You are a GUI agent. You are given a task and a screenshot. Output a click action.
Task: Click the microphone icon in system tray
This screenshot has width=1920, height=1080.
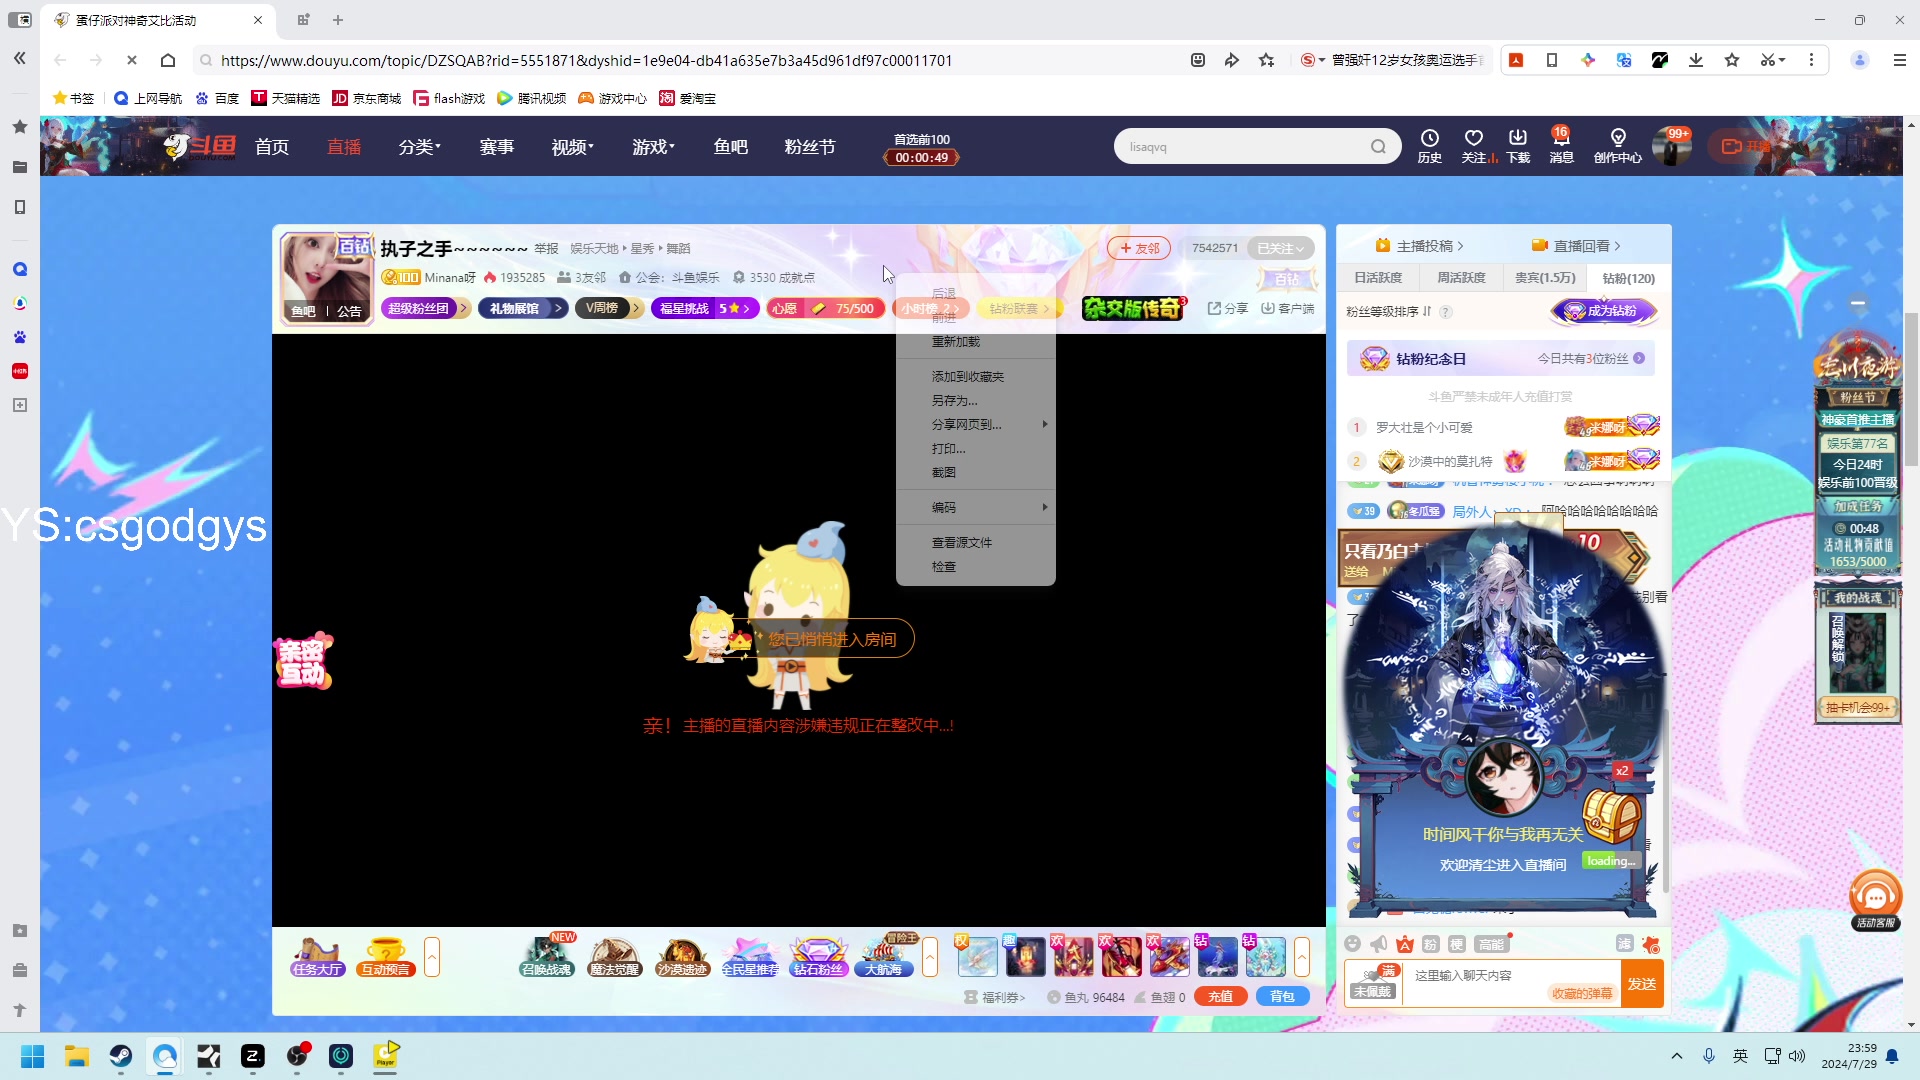1709,1056
